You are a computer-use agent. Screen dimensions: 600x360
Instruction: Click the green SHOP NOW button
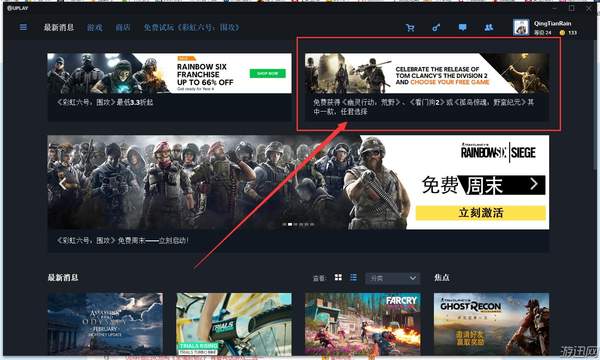click(267, 73)
